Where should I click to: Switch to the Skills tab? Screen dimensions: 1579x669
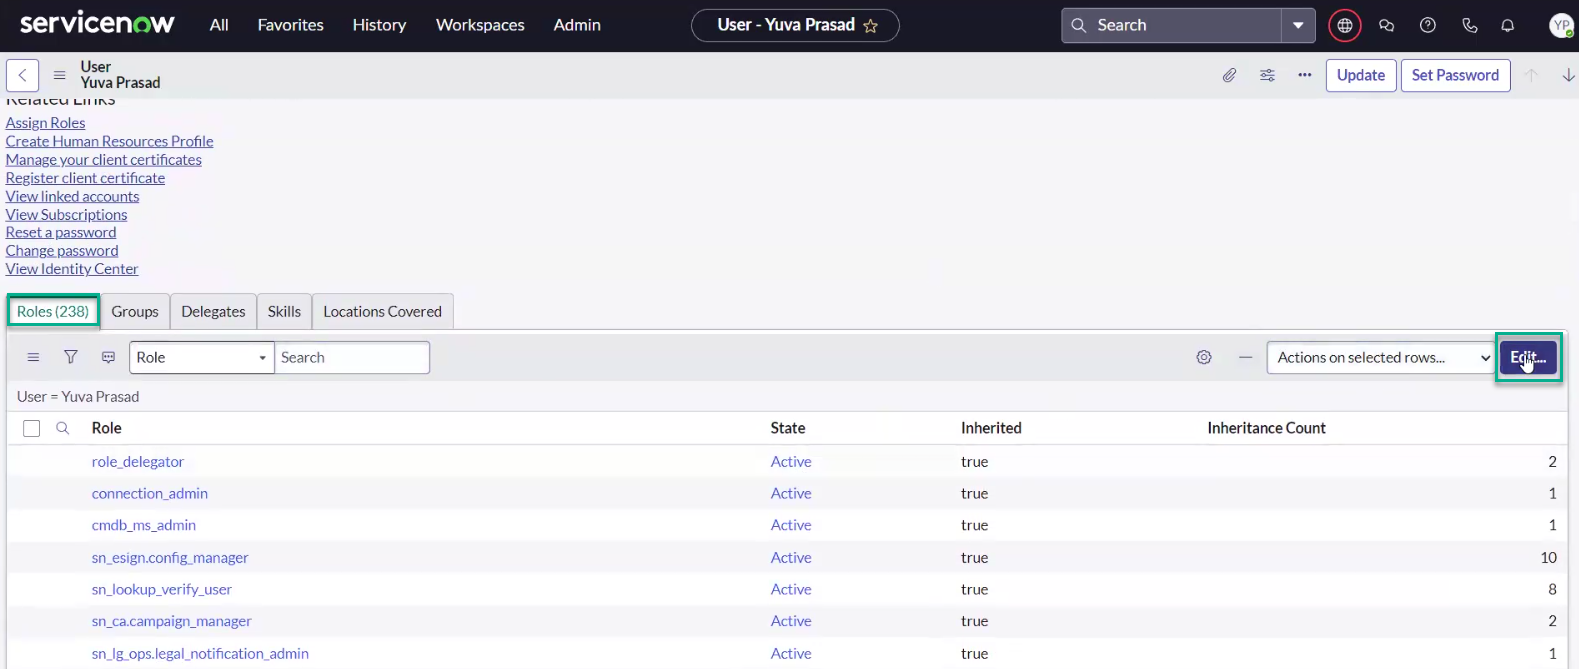point(284,311)
